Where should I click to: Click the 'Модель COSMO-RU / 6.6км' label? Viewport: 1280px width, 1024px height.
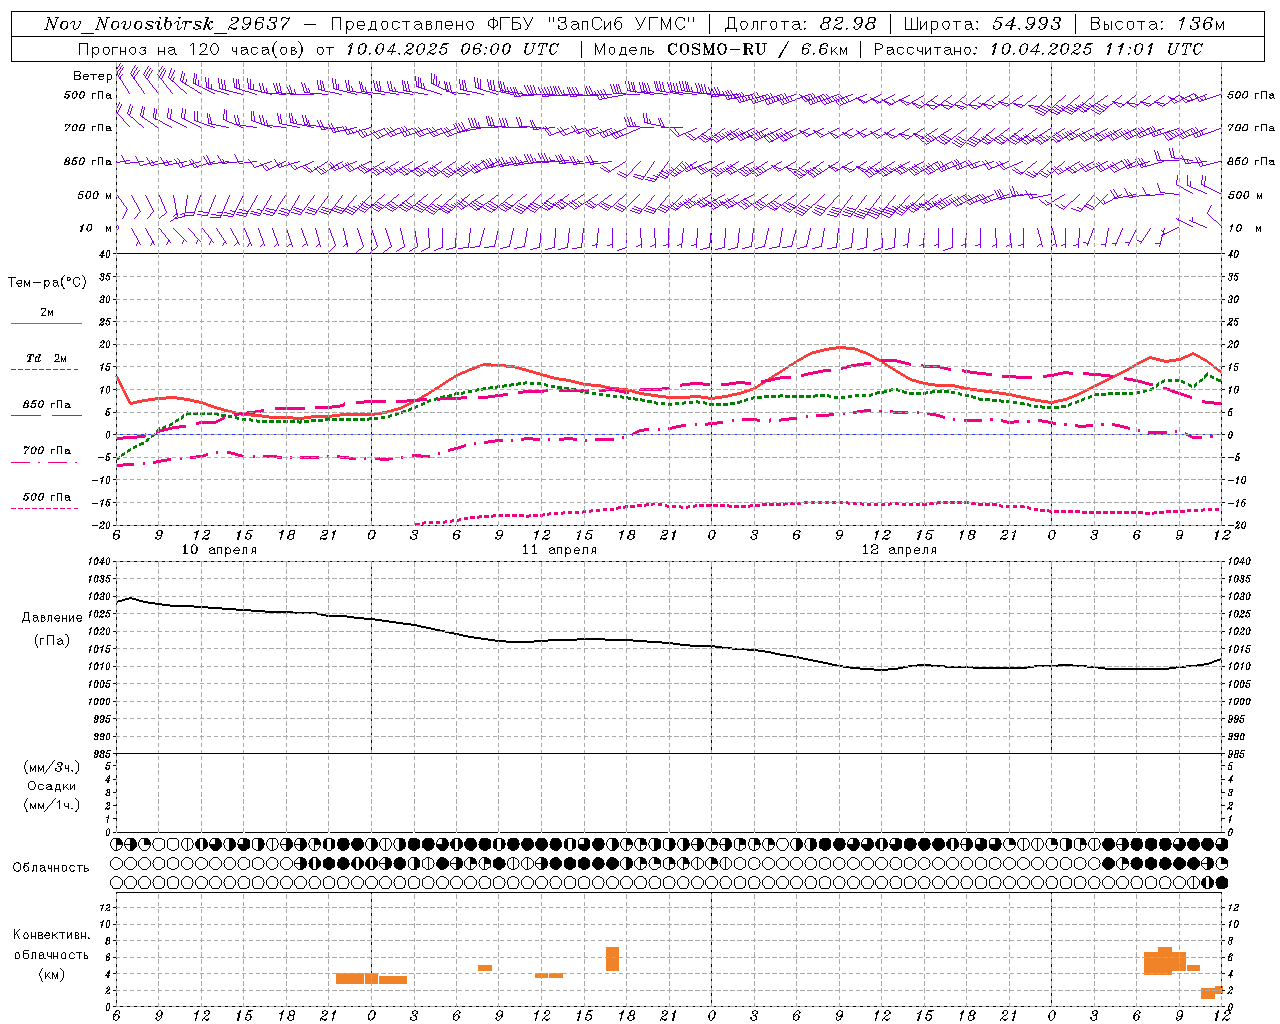(720, 49)
